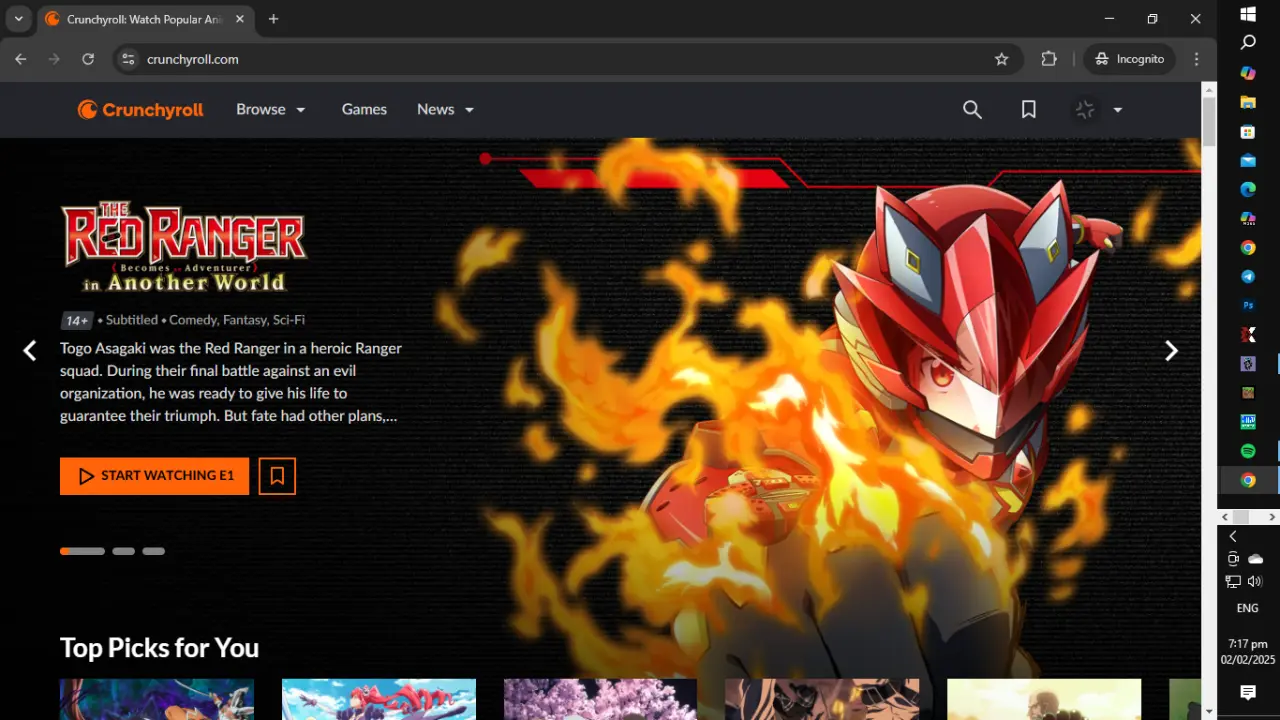Viewport: 1280px width, 720px height.
Task: Open File Explorer from taskbar
Action: coord(1248,102)
